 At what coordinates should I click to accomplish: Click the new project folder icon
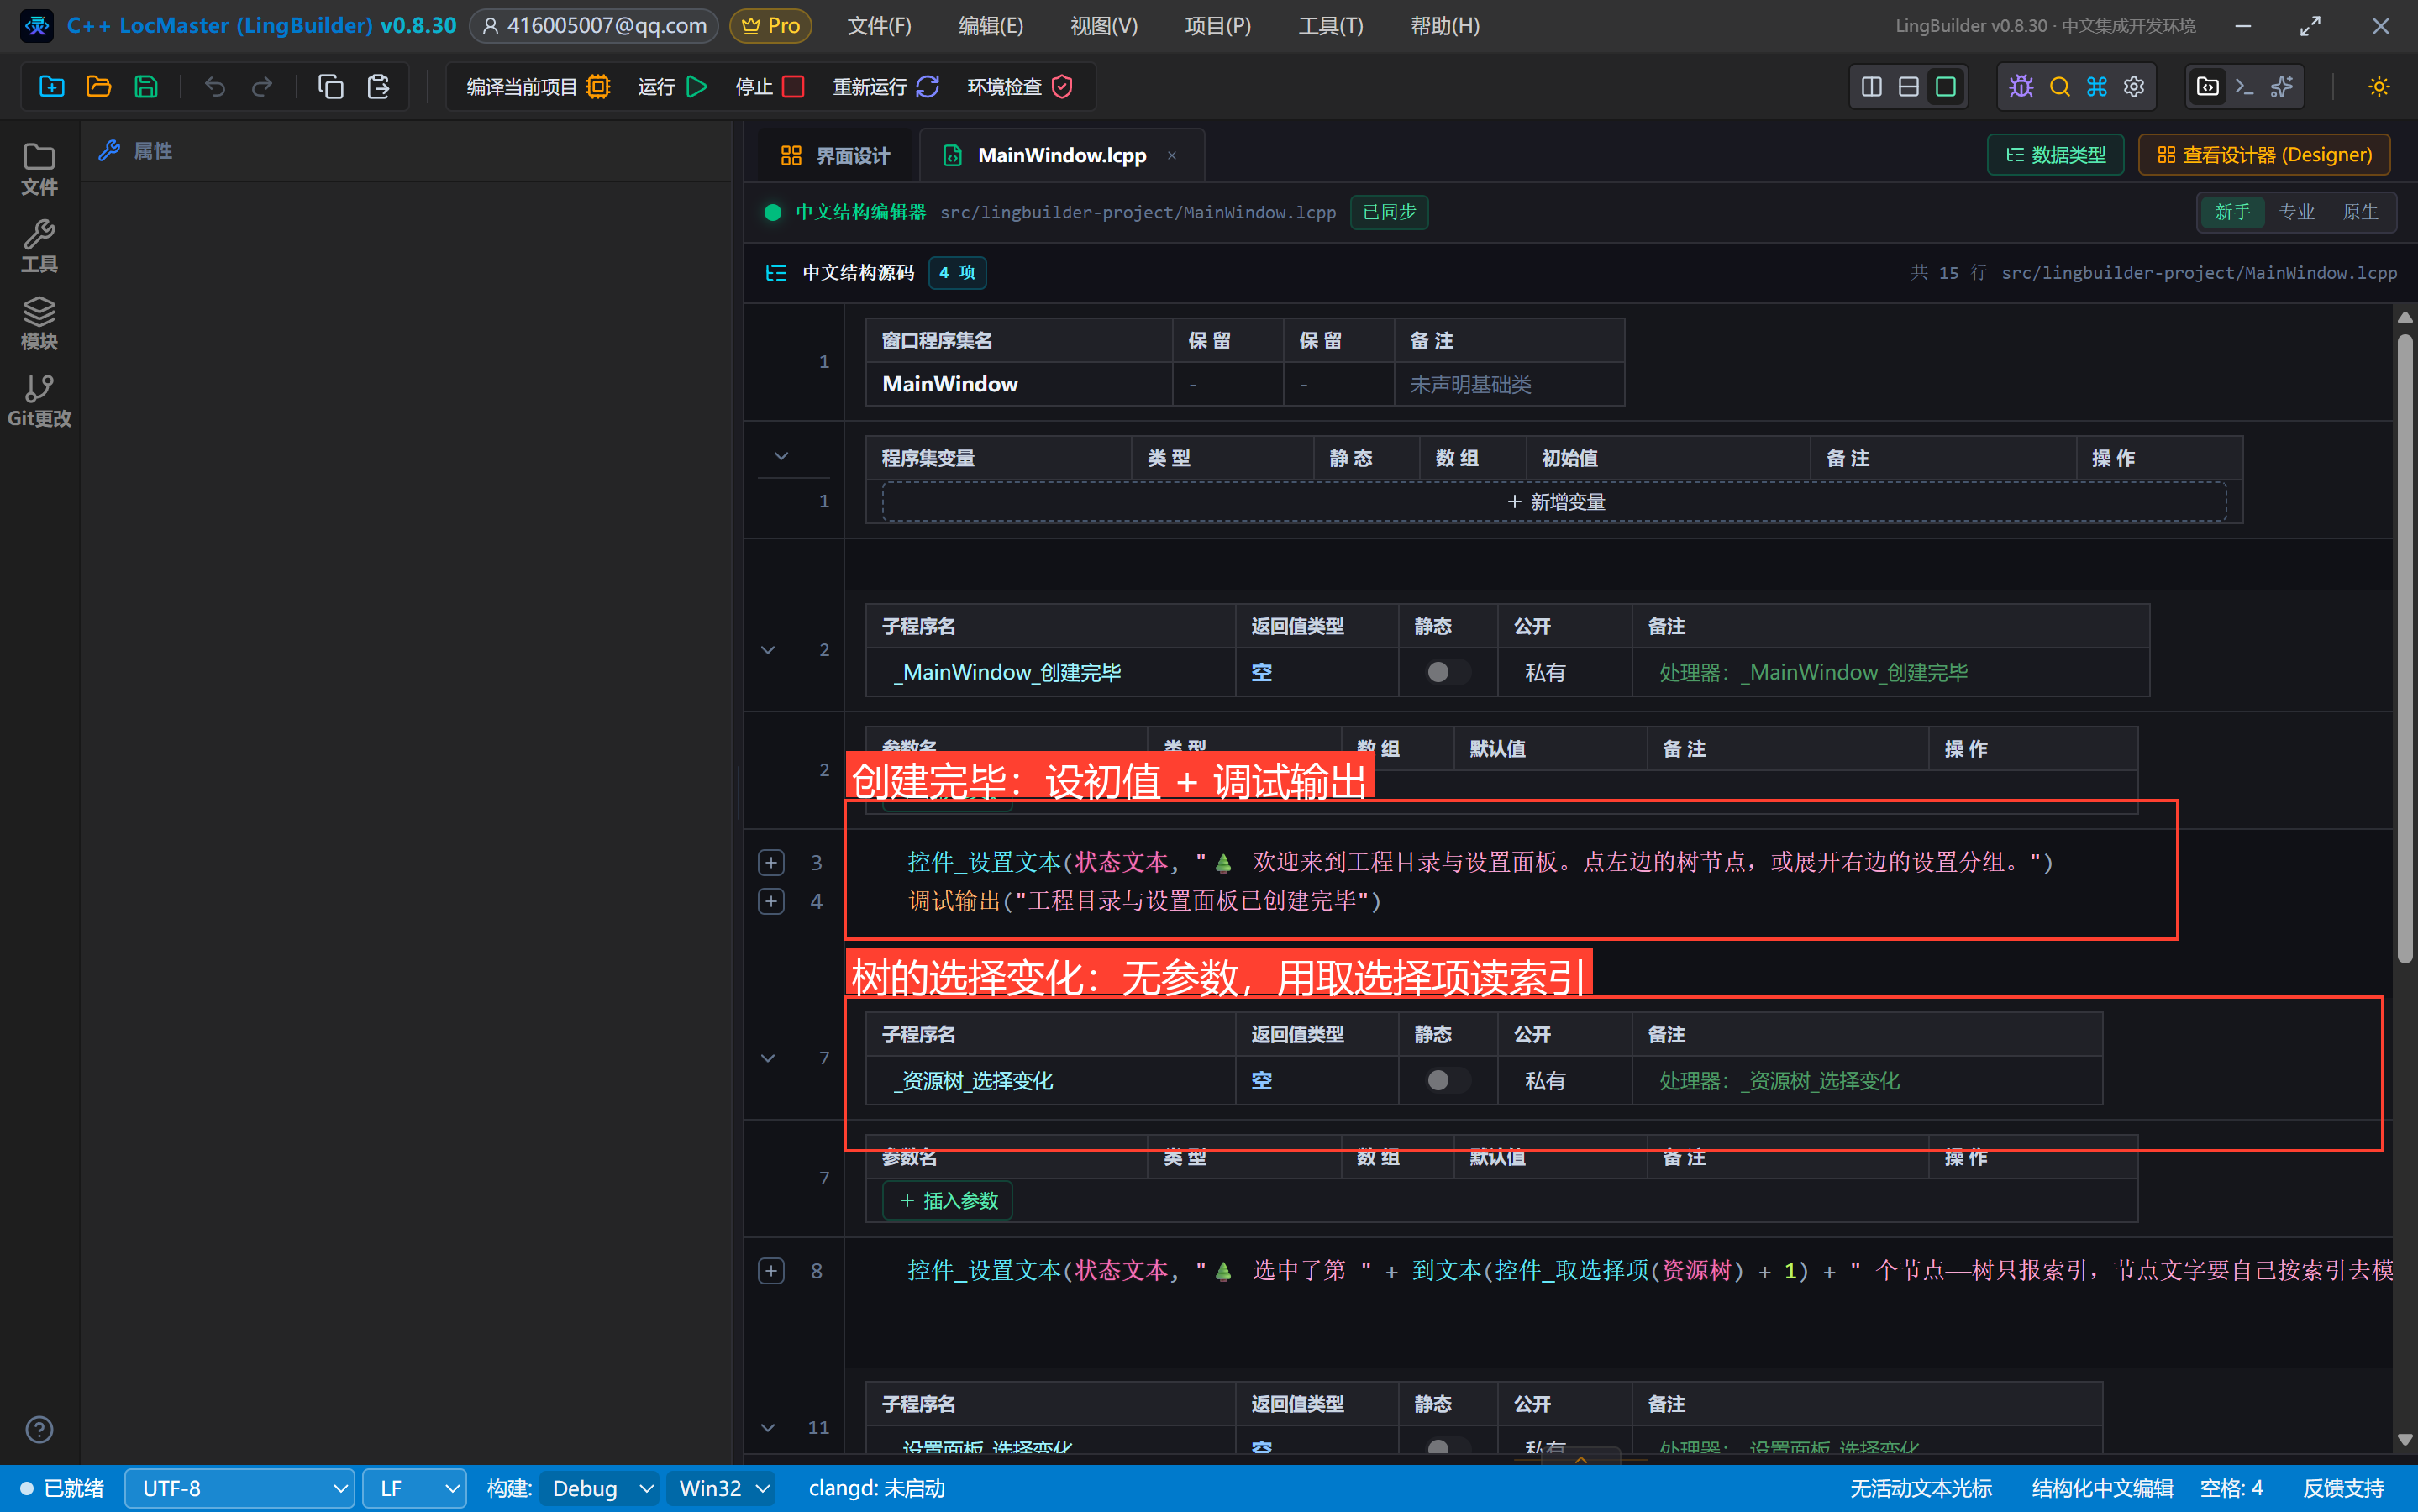coord(51,87)
